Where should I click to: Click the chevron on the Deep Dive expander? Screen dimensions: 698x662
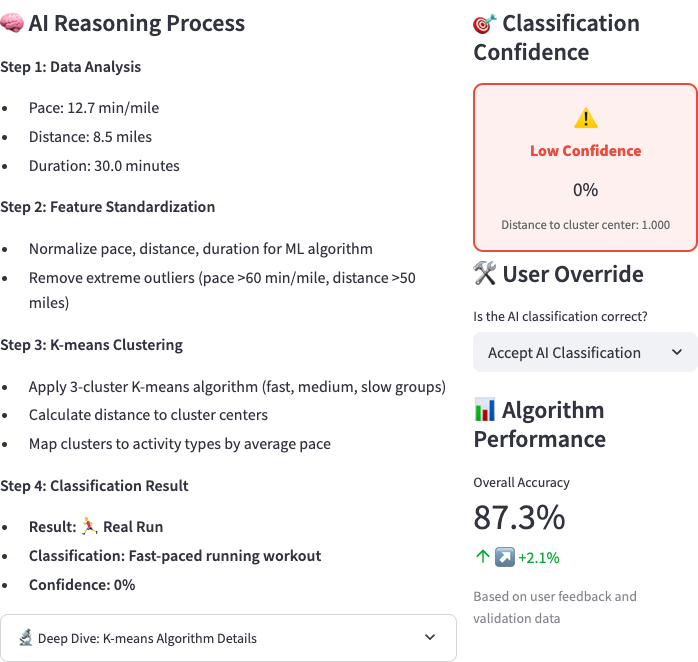(430, 638)
